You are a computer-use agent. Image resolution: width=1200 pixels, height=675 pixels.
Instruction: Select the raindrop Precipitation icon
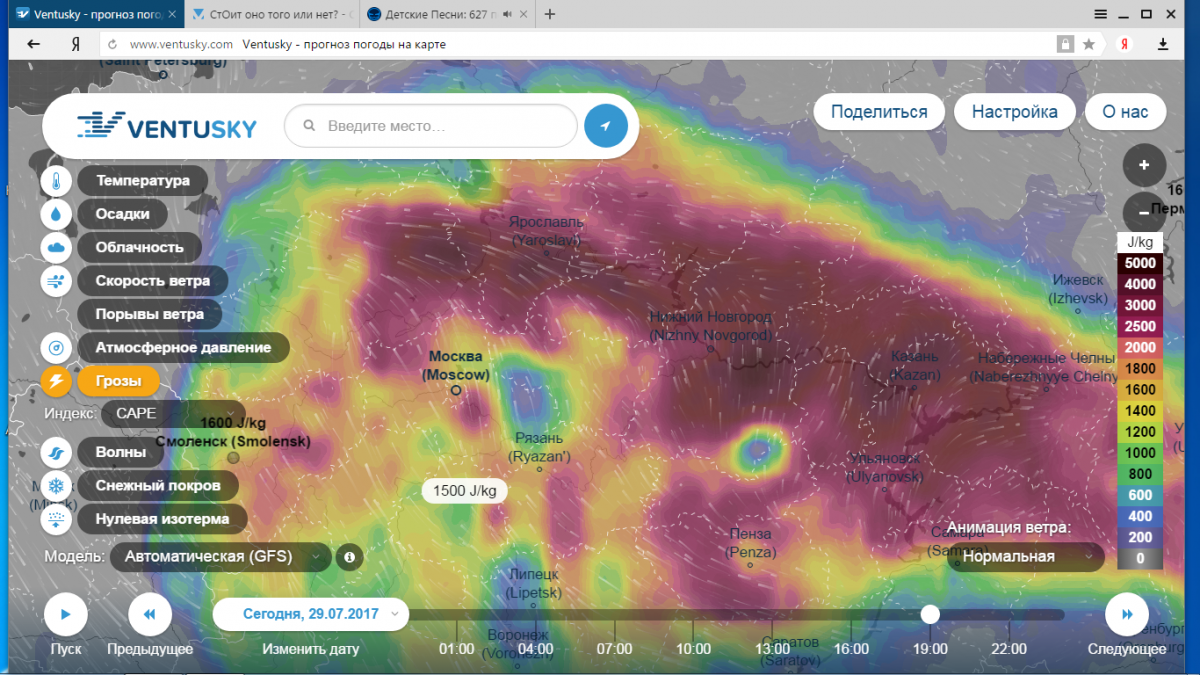(57, 214)
